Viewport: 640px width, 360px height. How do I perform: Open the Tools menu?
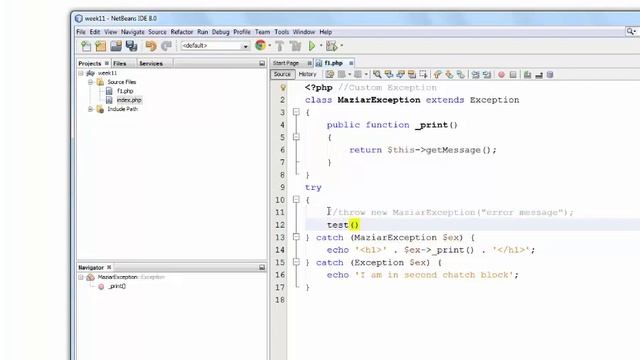(x=282, y=32)
